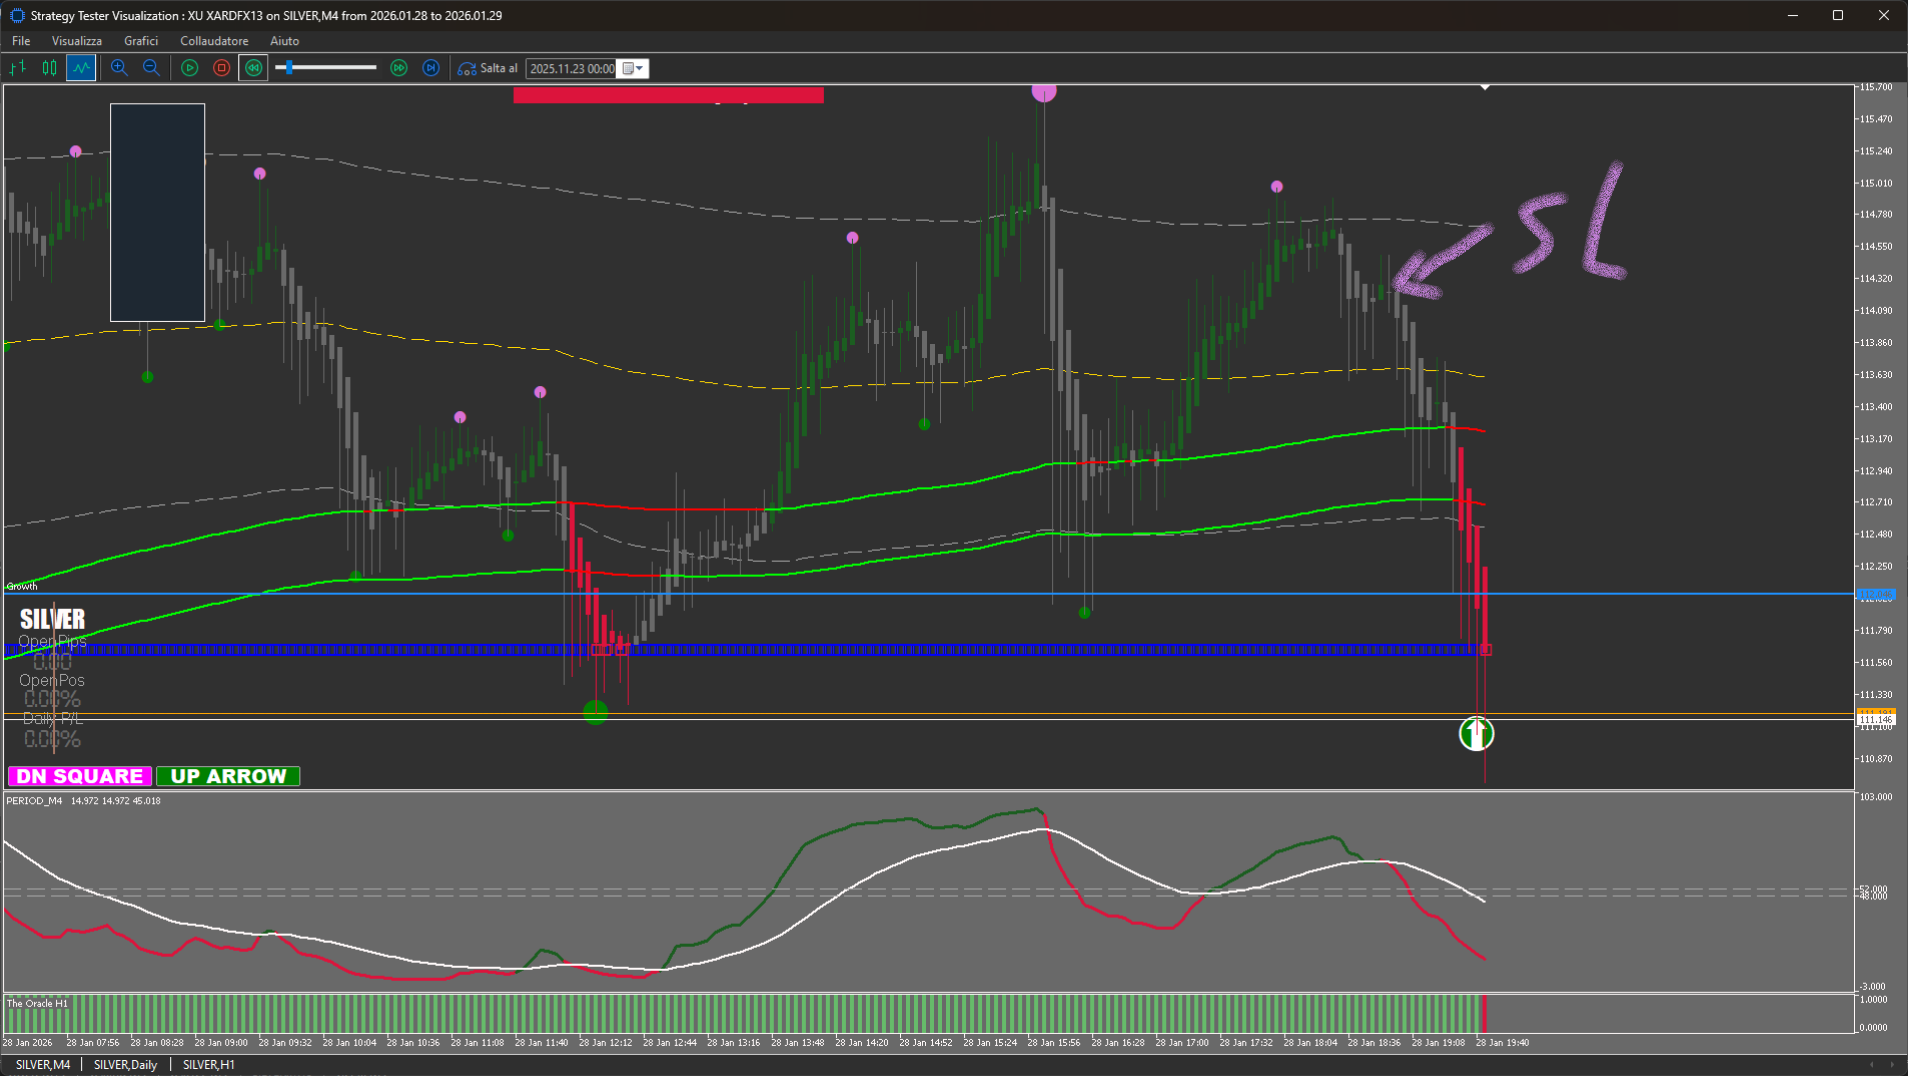The width and height of the screenshot is (1908, 1076).
Task: Click the UP ARROW green button
Action: pos(228,776)
